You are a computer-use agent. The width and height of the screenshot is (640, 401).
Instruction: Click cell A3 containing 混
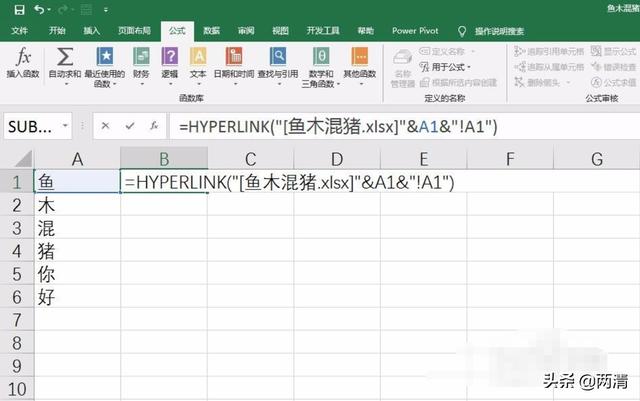point(78,227)
